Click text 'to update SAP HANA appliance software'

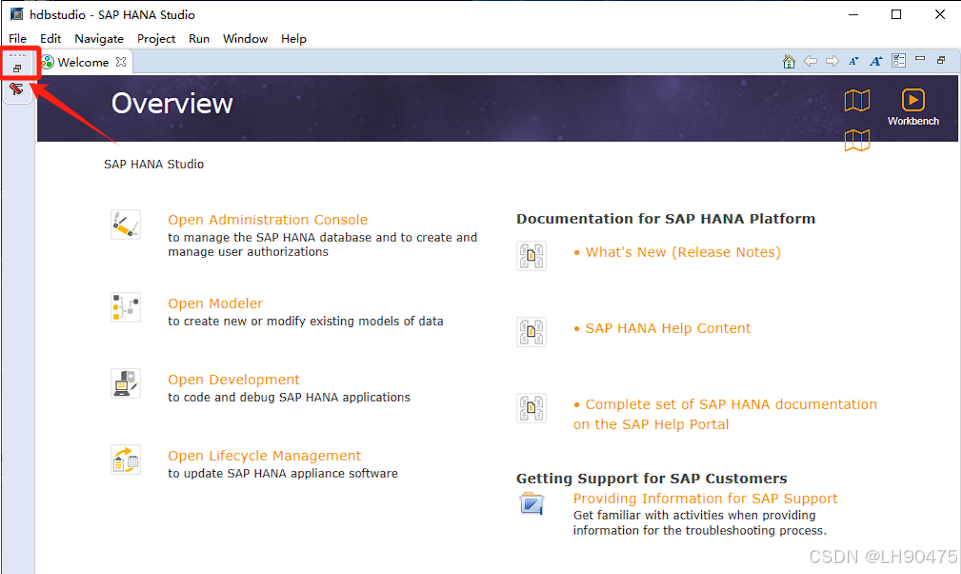pos(283,474)
